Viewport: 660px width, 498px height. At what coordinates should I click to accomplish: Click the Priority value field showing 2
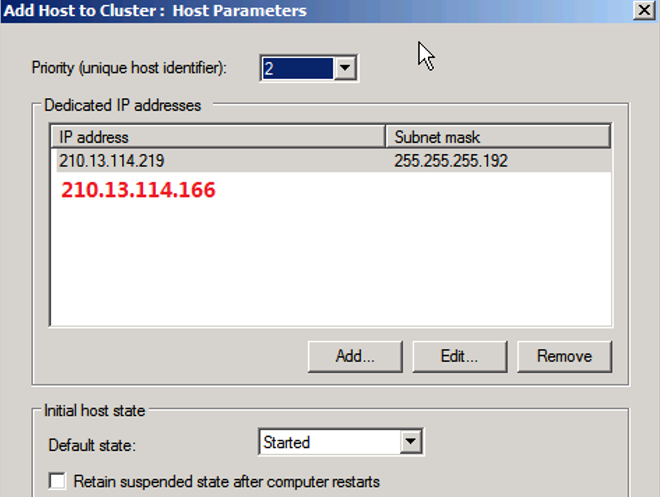coord(296,69)
